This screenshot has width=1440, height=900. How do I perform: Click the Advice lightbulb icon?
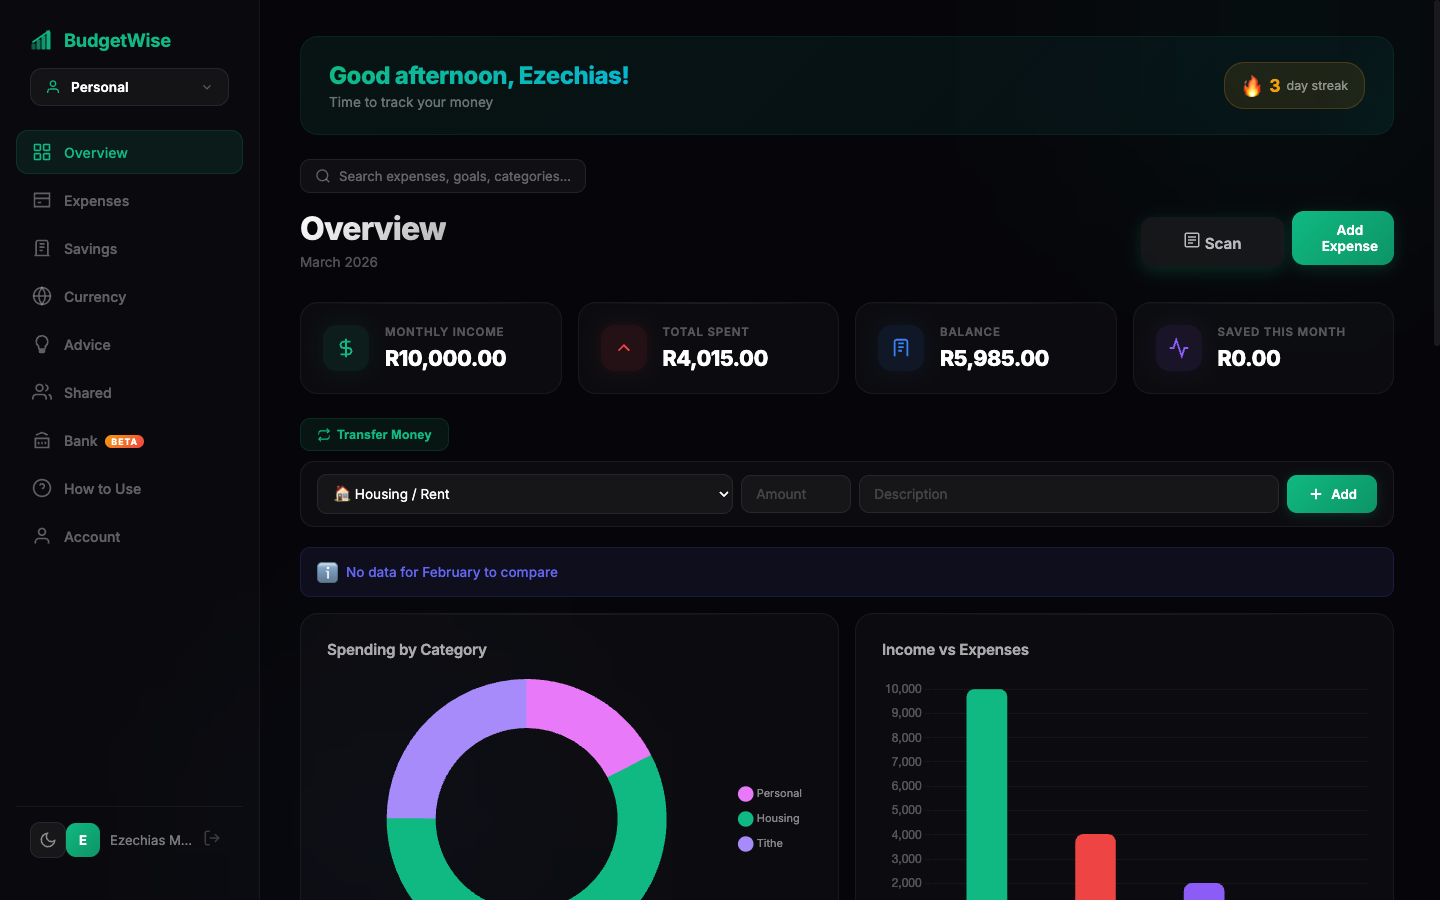point(42,344)
